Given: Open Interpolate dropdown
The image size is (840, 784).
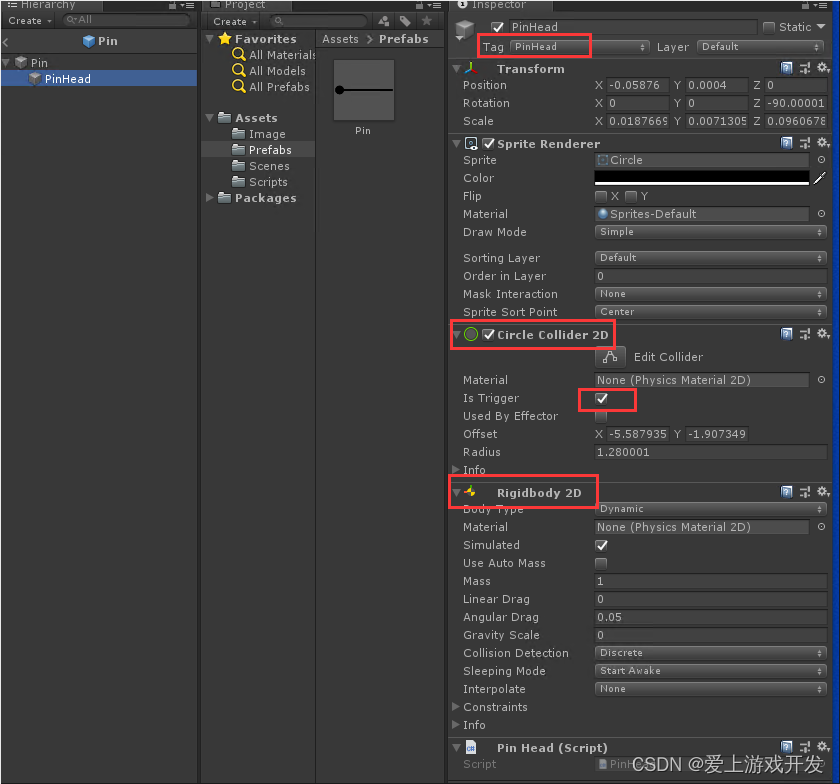Looking at the screenshot, I should [x=710, y=689].
